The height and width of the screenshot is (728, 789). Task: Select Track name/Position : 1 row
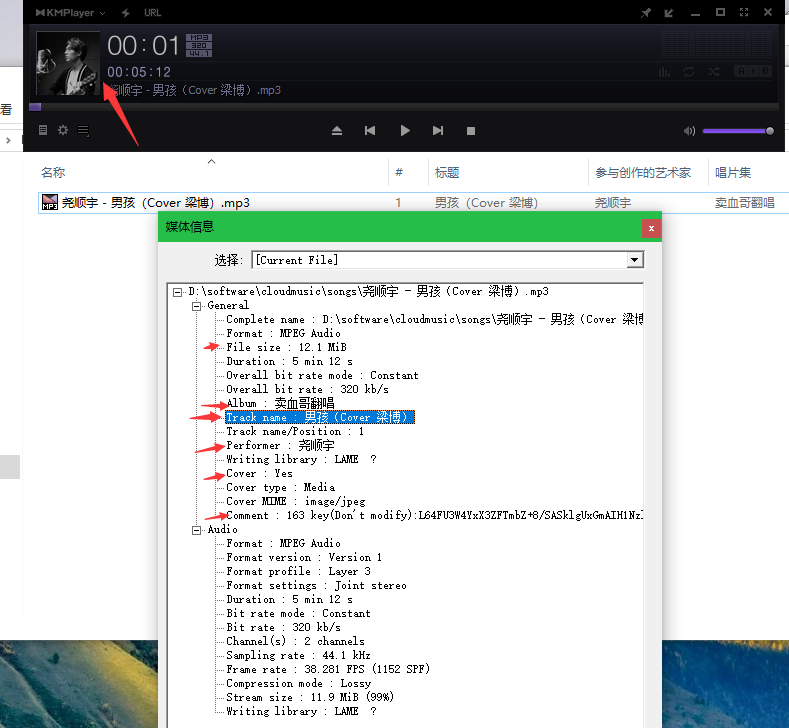(295, 431)
